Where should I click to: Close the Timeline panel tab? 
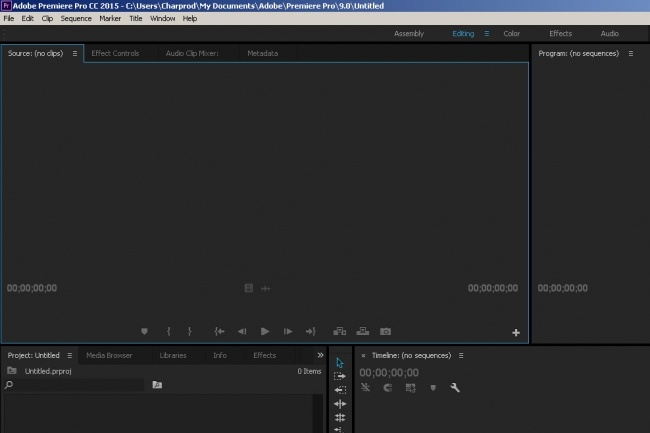tap(363, 356)
